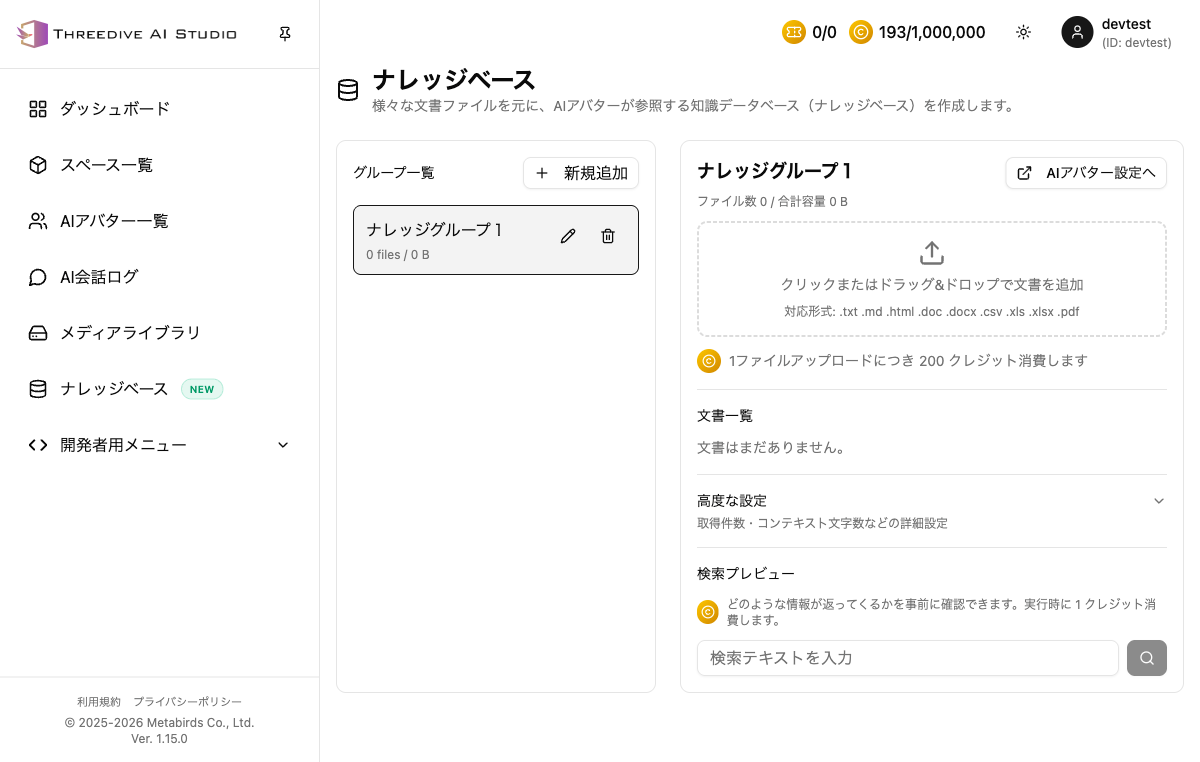
Task: Click the media library drive icon
Action: (38, 333)
